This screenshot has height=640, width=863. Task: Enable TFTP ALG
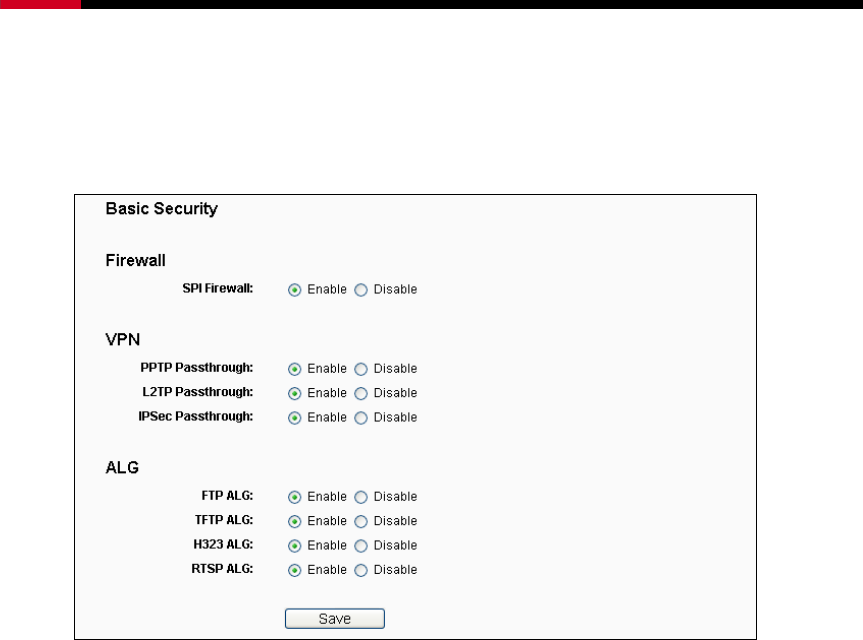[x=294, y=522]
